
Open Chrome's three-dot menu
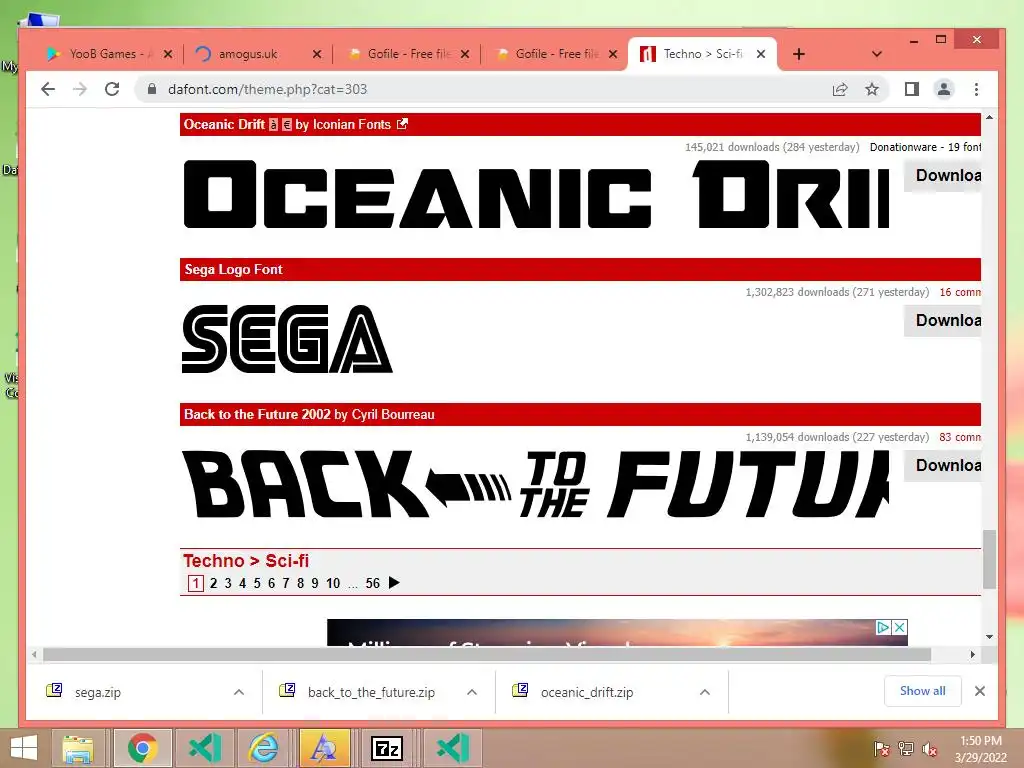click(x=976, y=89)
